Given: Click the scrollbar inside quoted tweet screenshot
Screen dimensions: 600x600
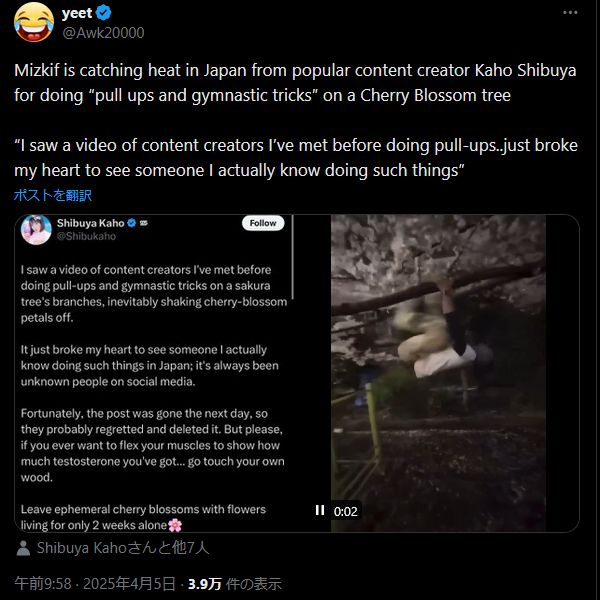Looking at the screenshot, I should pyautogui.click(x=293, y=257).
